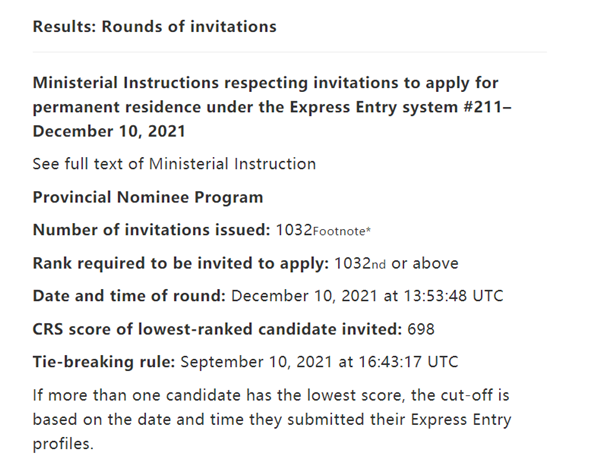
Task: Click the 'Rank required to be invited to apply:' label
Action: coord(181,263)
